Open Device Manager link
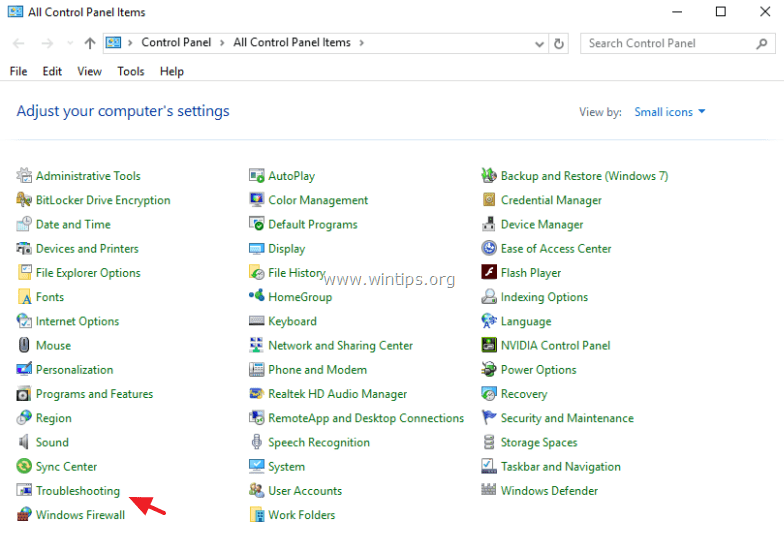Image resolution: width=784 pixels, height=560 pixels. point(542,224)
